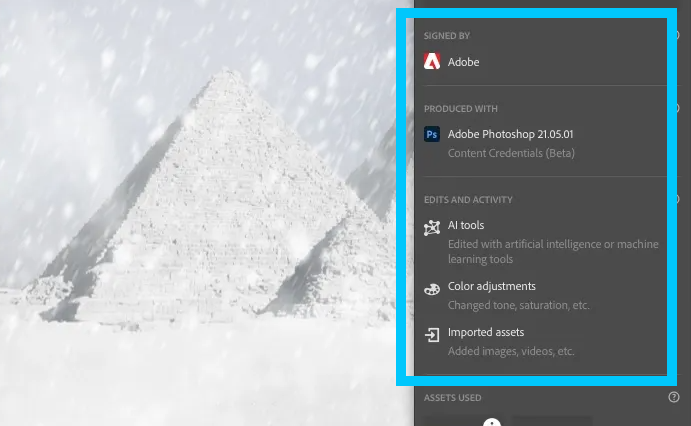
Task: Click the Imported assets icon
Action: click(432, 335)
